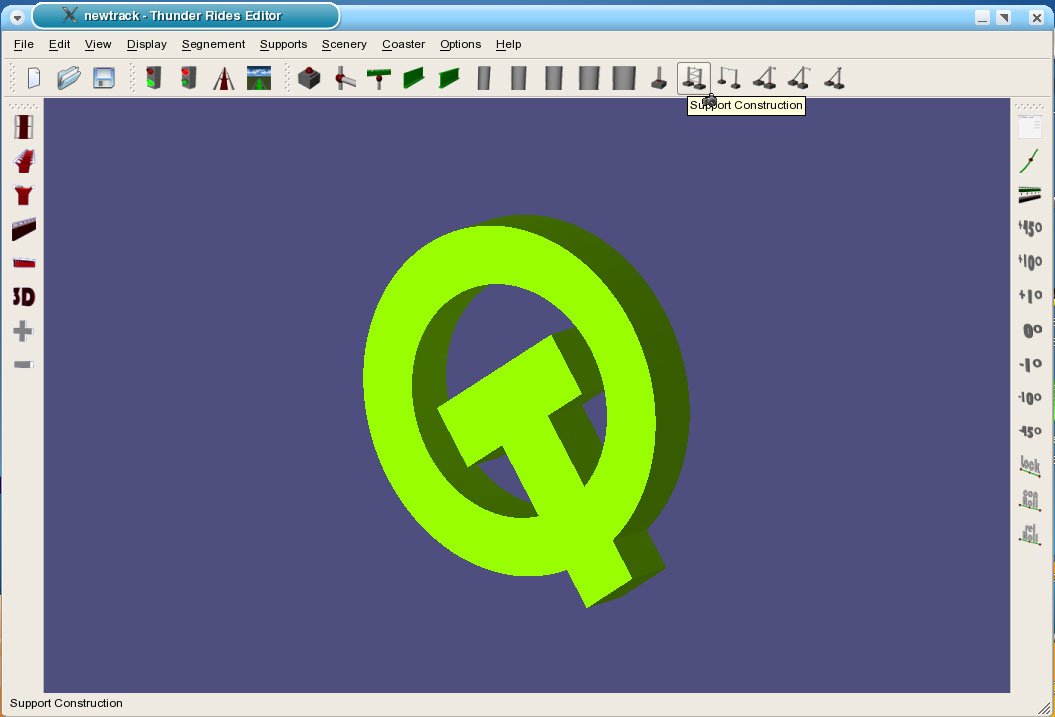
Task: Select the red track perspective icon
Action: coord(224,78)
